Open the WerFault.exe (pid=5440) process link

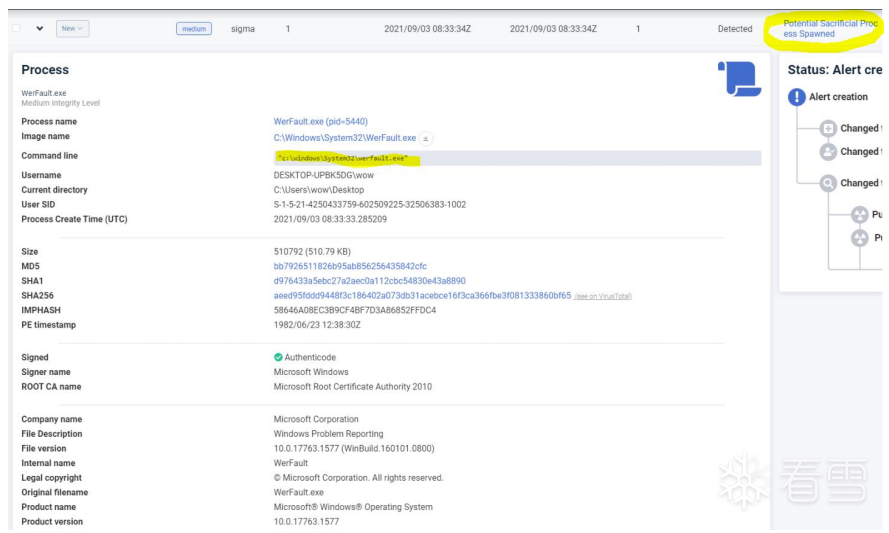click(320, 121)
